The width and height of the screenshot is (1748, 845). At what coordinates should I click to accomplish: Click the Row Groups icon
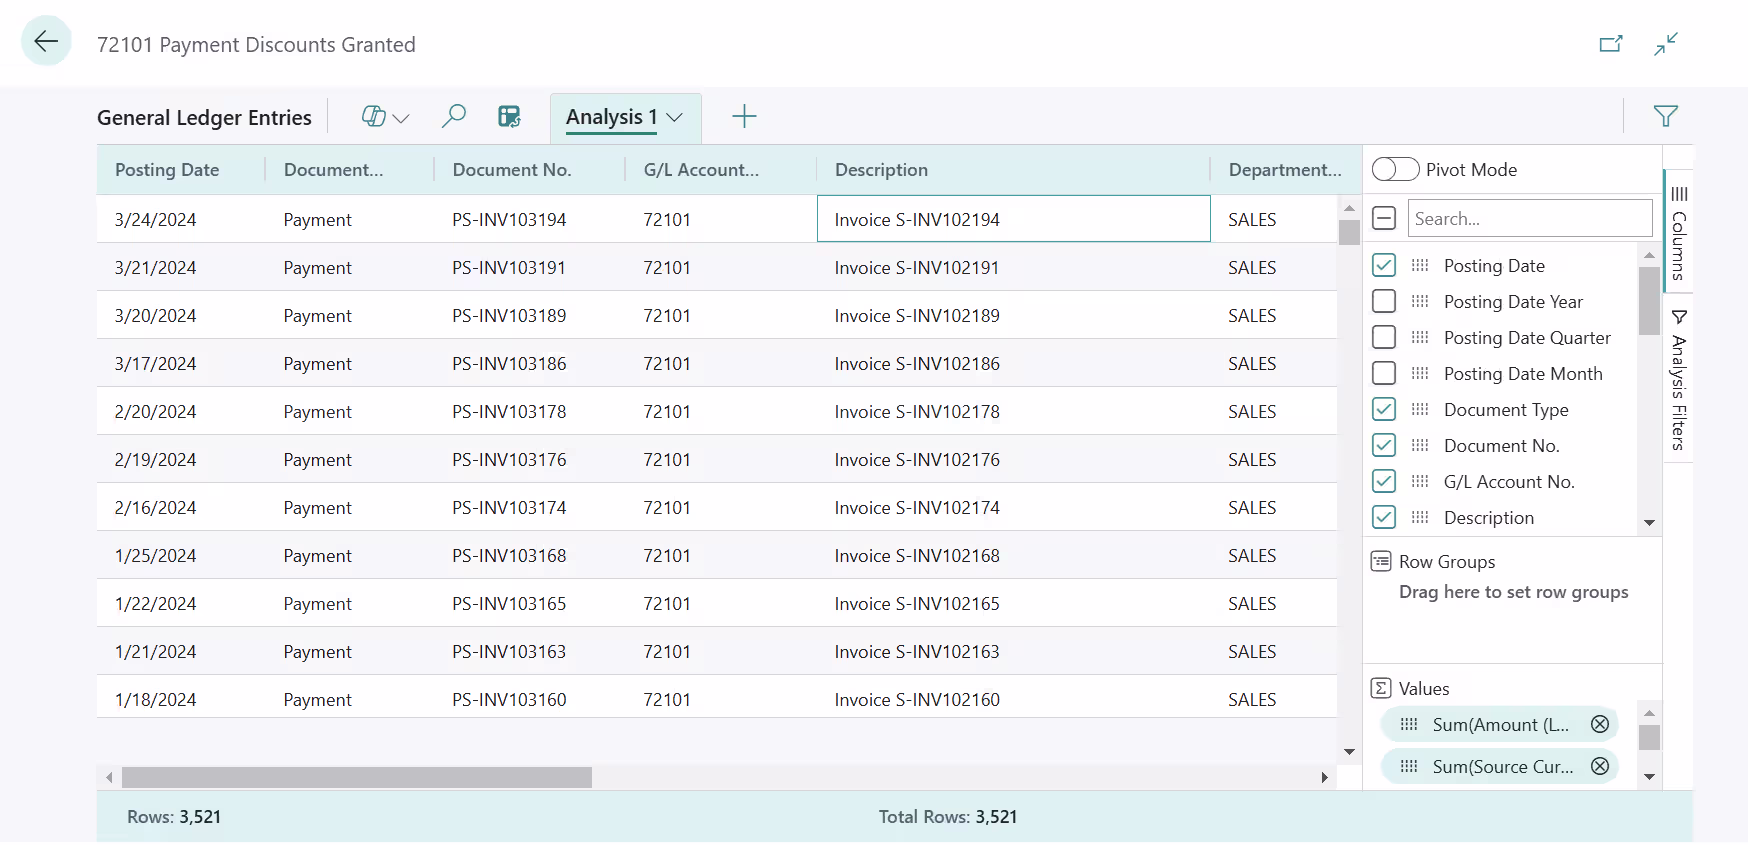click(x=1381, y=562)
